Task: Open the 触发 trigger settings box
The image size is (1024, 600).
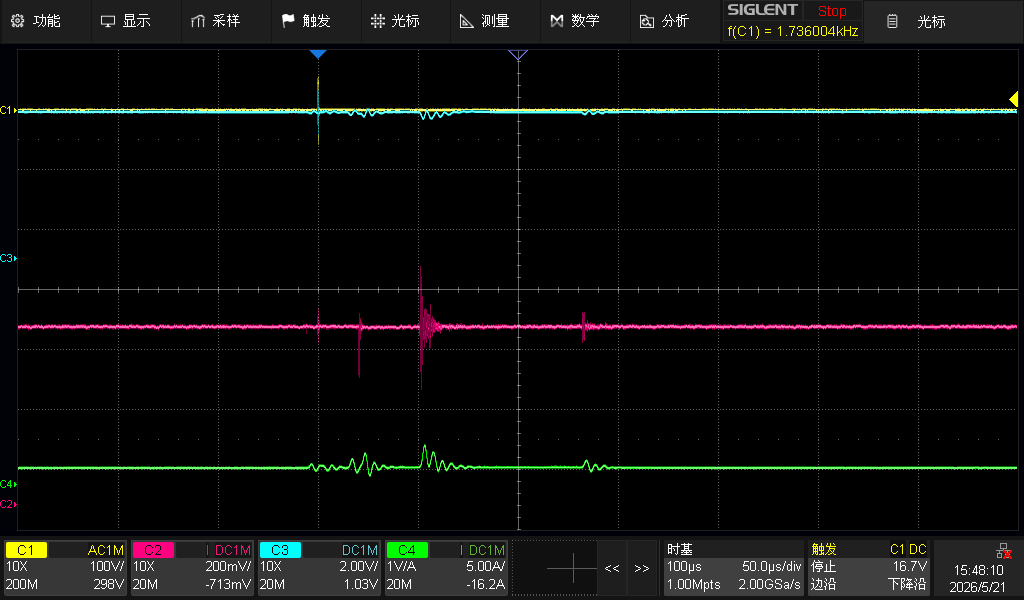Action: click(x=869, y=567)
